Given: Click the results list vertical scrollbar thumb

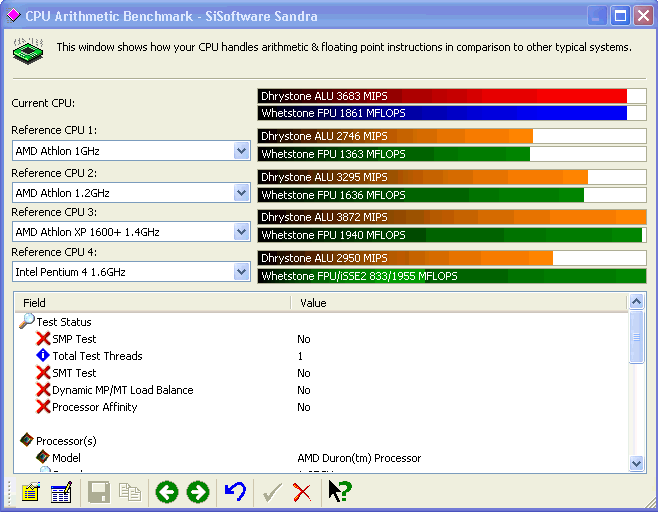Looking at the screenshot, I should tap(637, 337).
